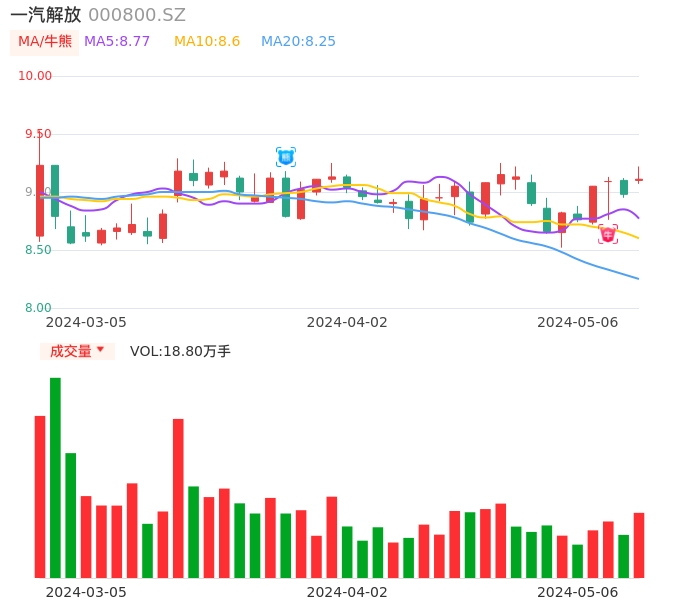Select the MA5:8.77 legend label
This screenshot has height=606, width=686.
click(117, 42)
